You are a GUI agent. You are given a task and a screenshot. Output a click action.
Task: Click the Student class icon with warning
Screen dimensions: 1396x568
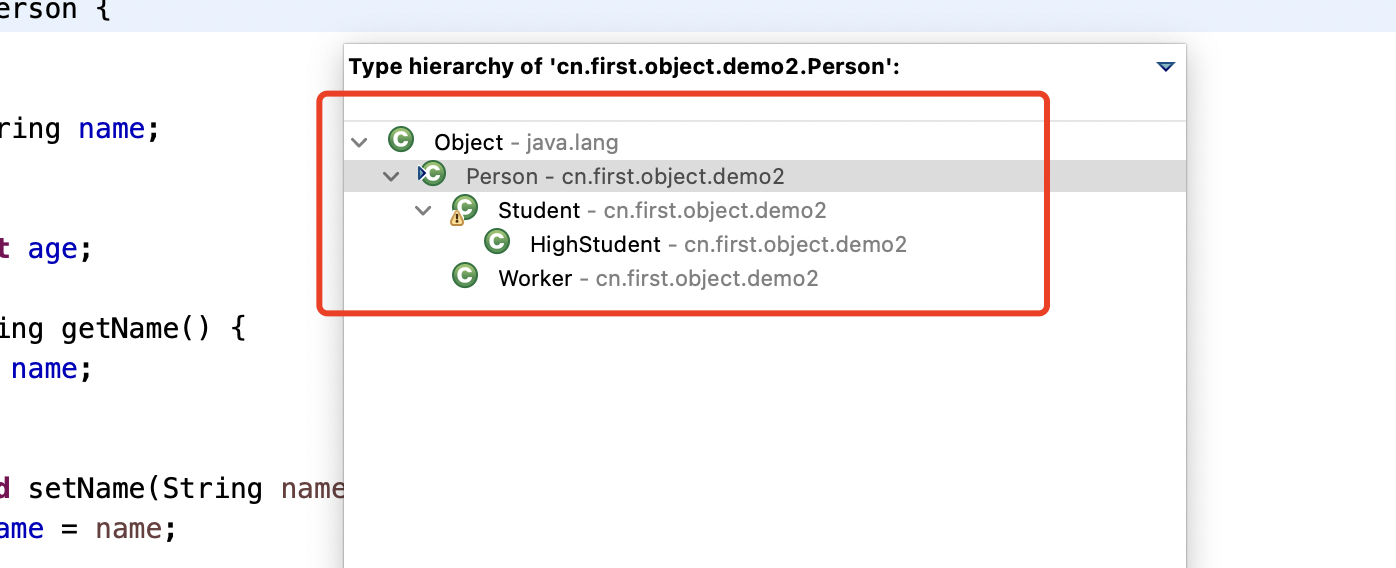pyautogui.click(x=464, y=209)
